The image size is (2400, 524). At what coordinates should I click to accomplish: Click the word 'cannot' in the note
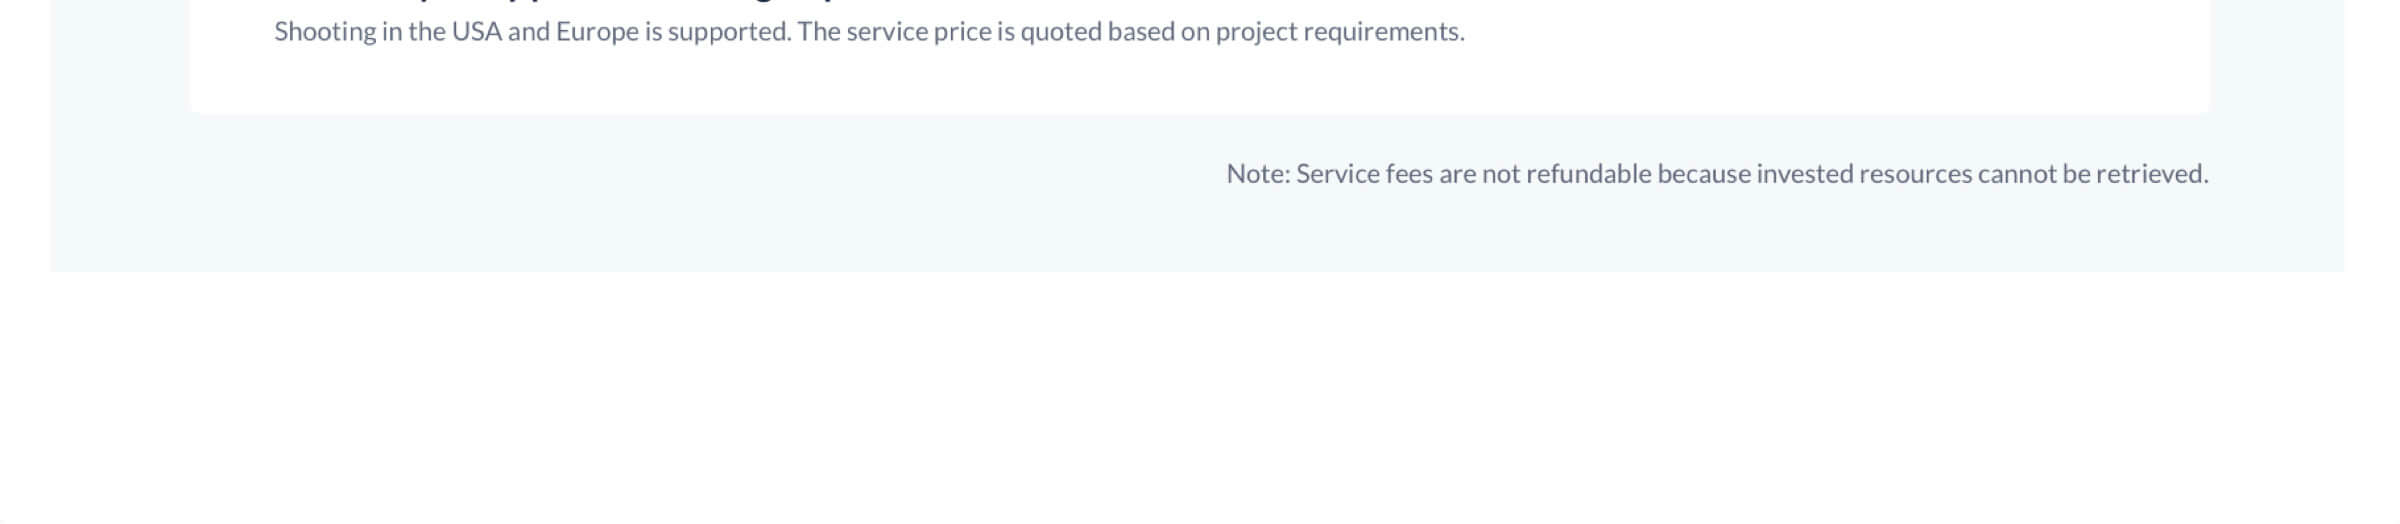(x=2017, y=174)
